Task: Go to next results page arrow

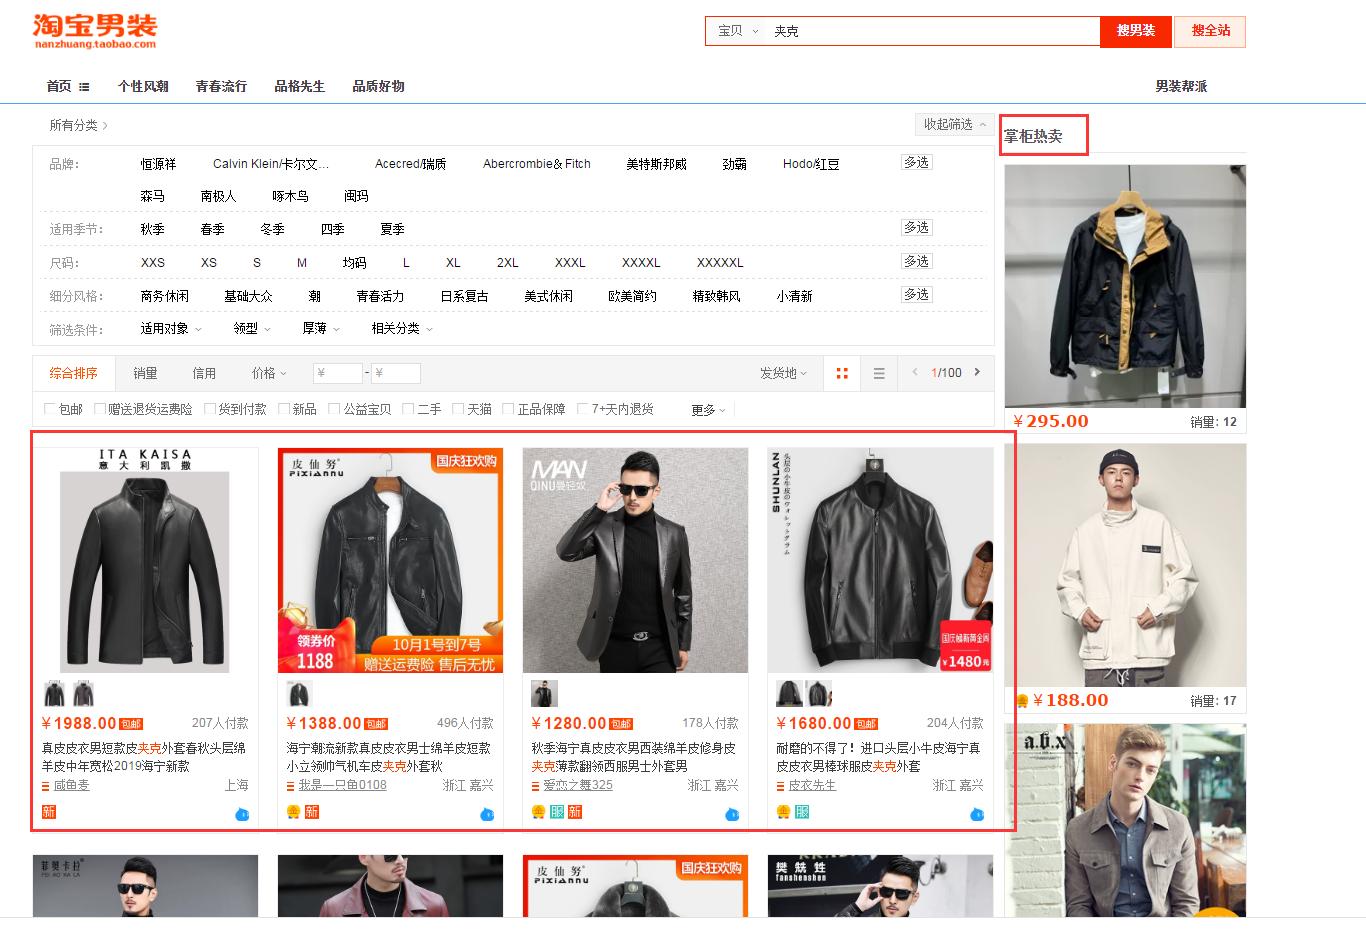Action: pos(975,372)
